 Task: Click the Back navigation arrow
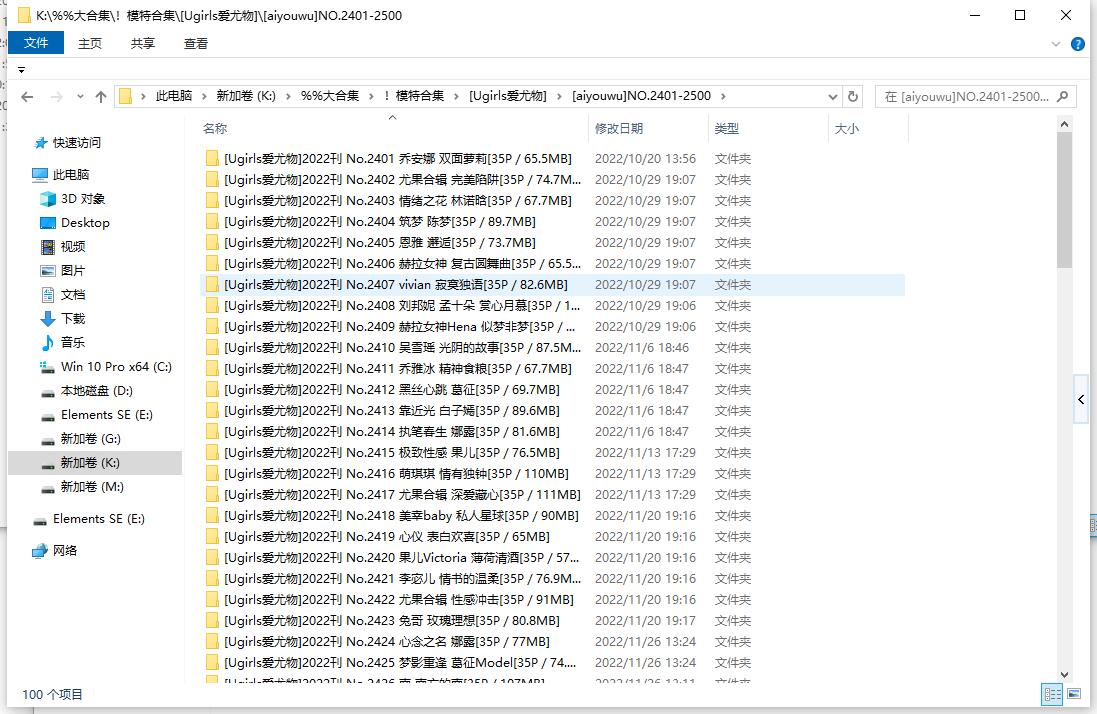point(27,97)
